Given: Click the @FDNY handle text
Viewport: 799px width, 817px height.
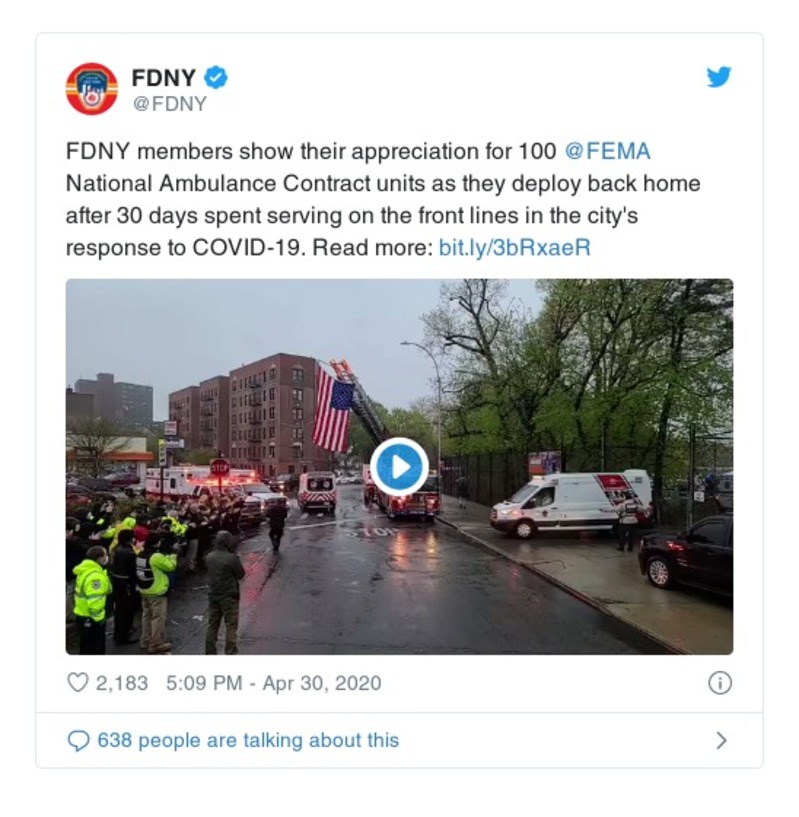Looking at the screenshot, I should [x=170, y=104].
